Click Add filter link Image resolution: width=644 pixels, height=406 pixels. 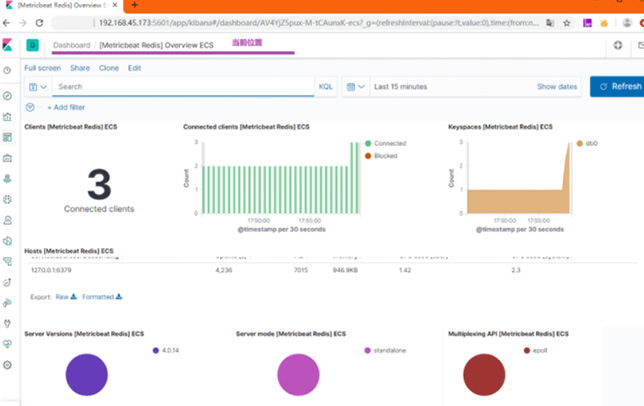66,107
